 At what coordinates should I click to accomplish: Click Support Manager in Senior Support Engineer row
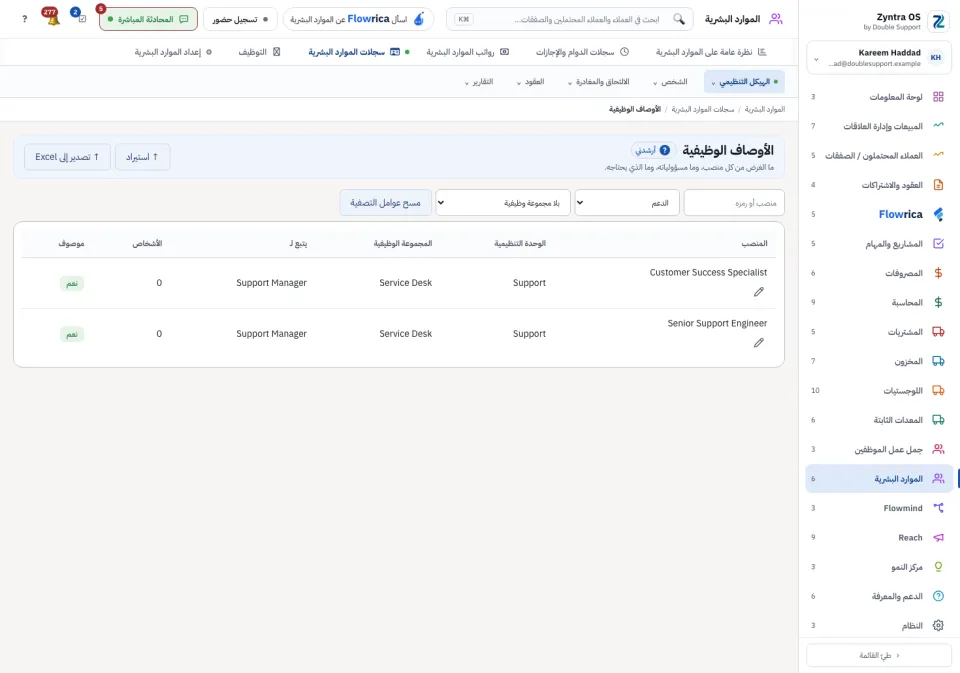(271, 334)
